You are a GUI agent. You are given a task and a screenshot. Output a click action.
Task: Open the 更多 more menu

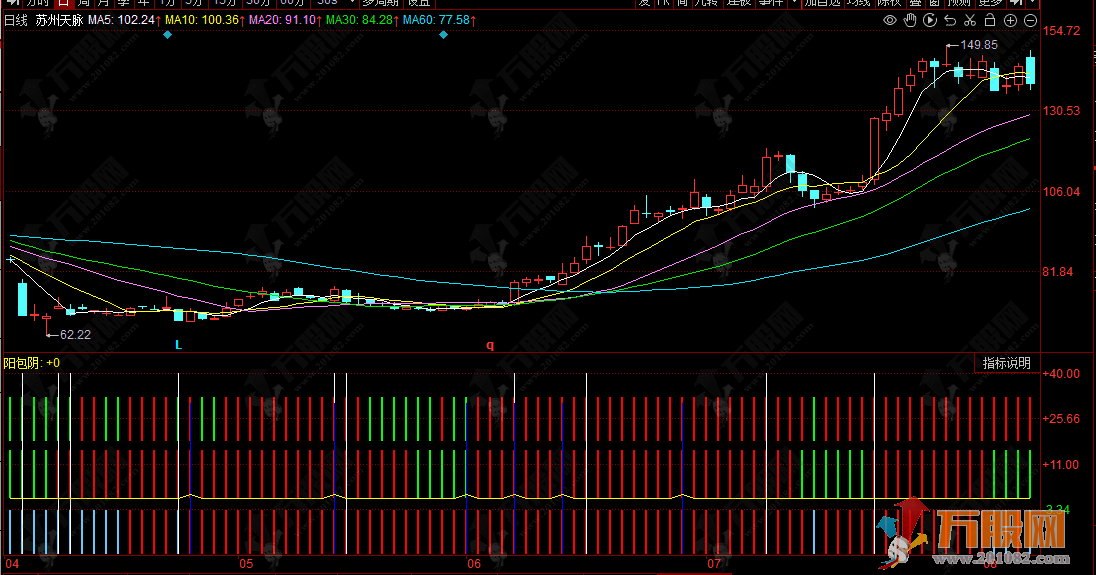click(991, 3)
